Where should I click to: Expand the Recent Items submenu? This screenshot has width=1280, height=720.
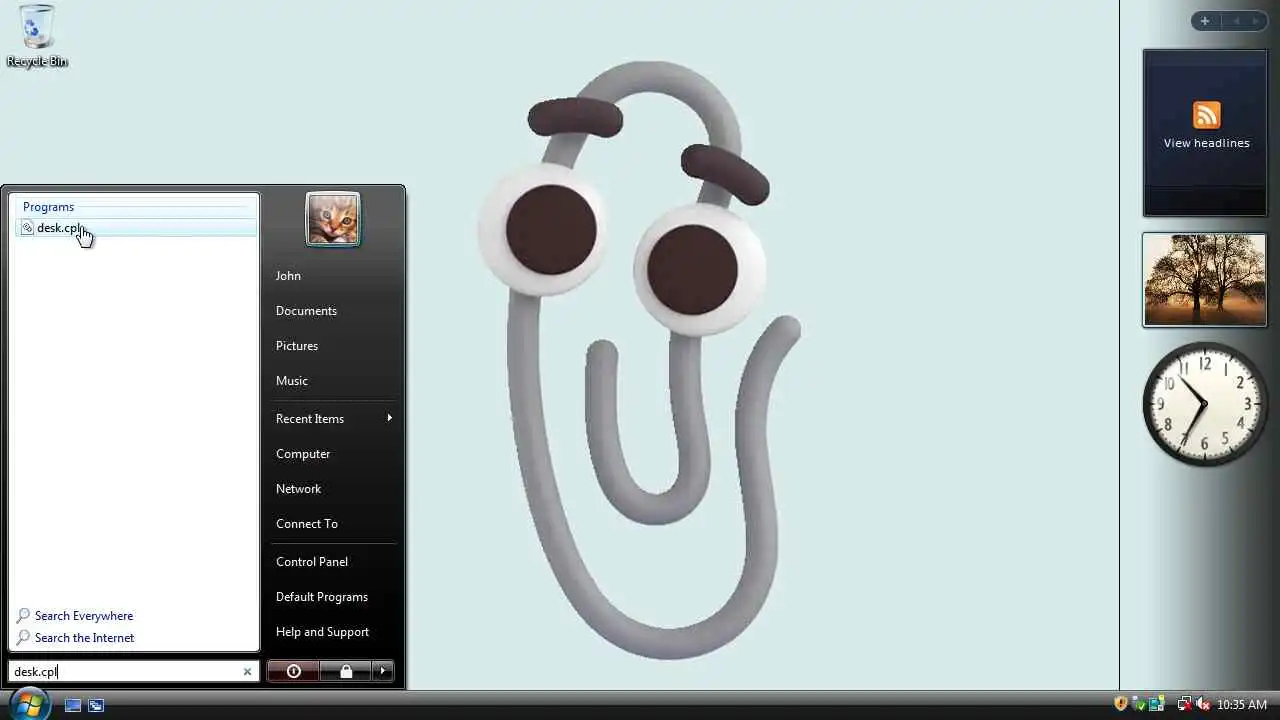[x=333, y=419]
